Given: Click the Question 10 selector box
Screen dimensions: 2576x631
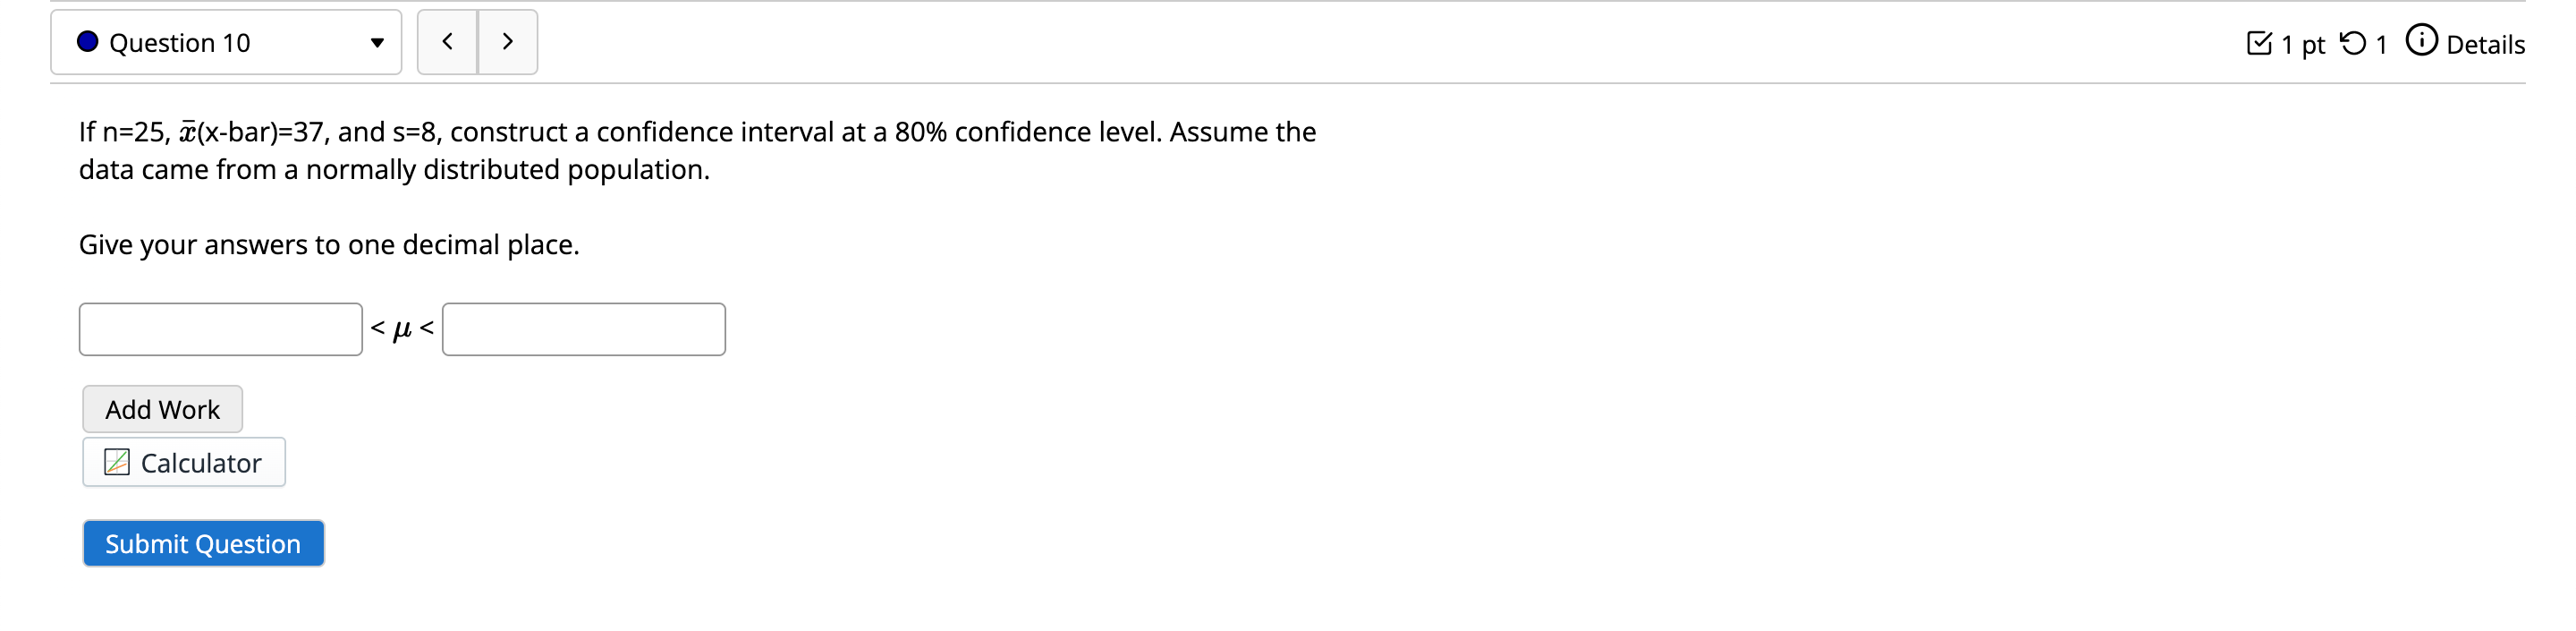Looking at the screenshot, I should [x=225, y=42].
